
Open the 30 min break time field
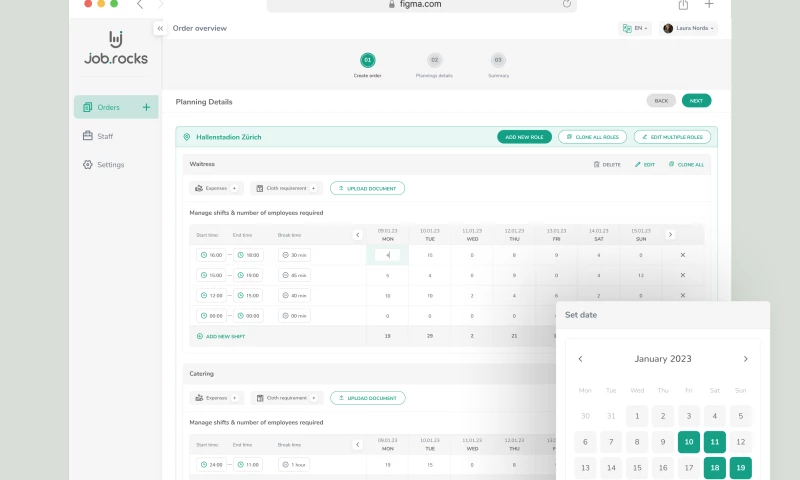pos(294,255)
